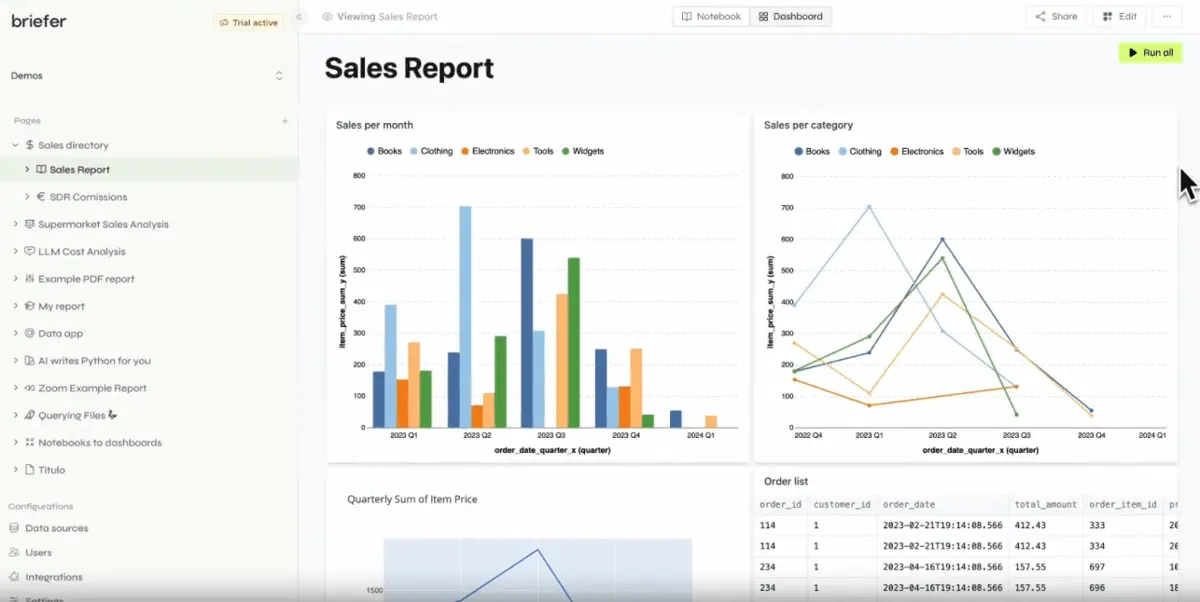Open Supermarket Sales Analysis page
This screenshot has height=602, width=1200.
click(x=103, y=224)
